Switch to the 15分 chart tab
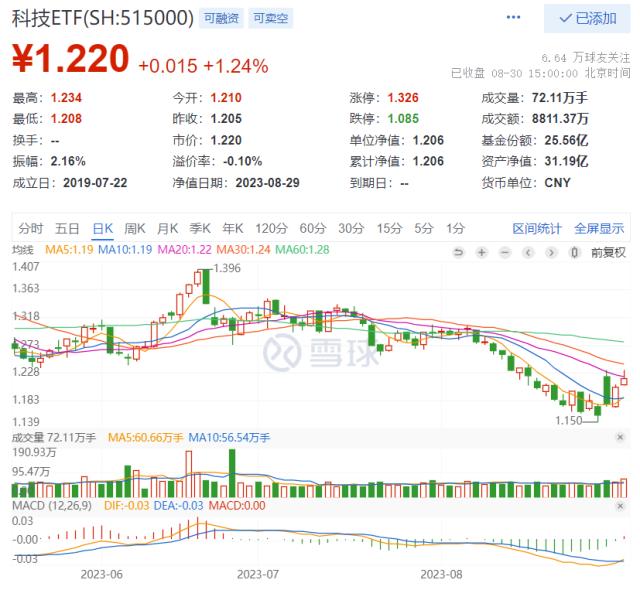 (x=389, y=228)
